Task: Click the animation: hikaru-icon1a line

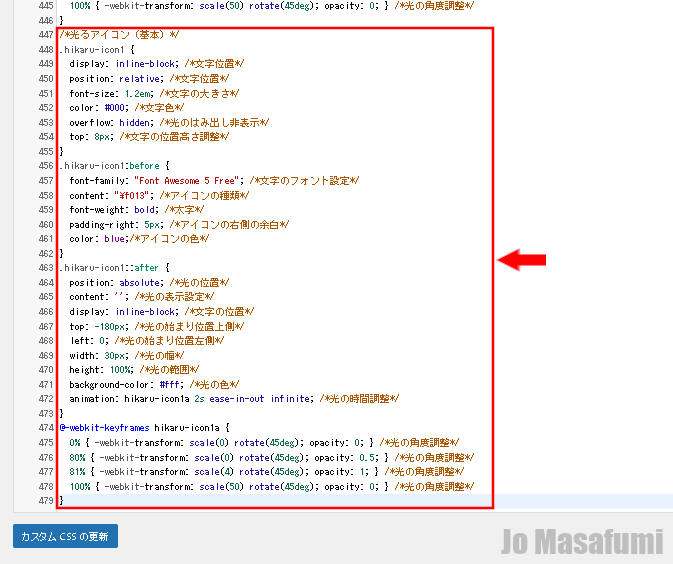Action: tap(234, 399)
